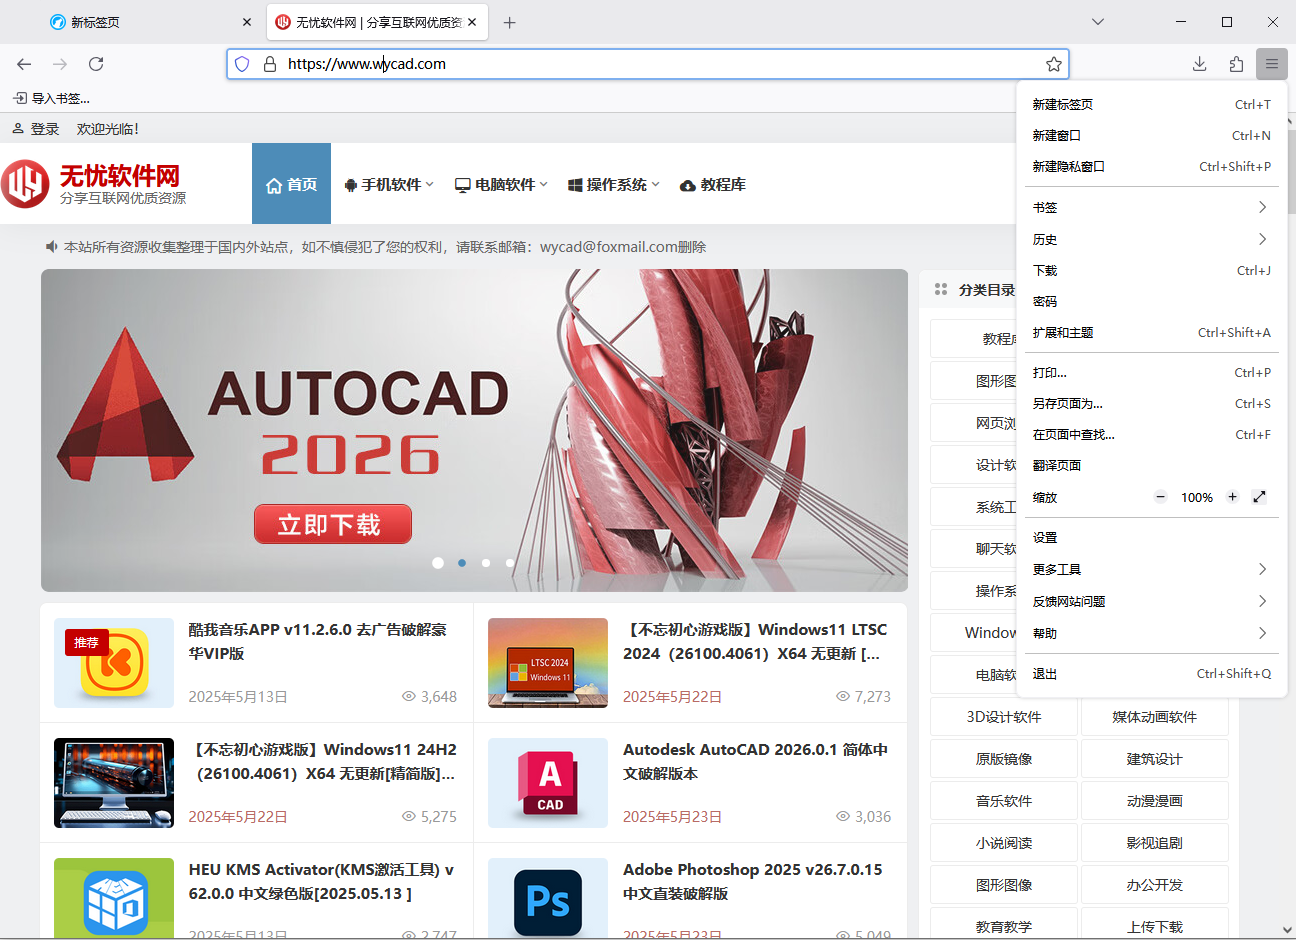Choose 新建隐私窗口 from the open menu
Viewport: 1296px width, 940px height.
tap(1070, 166)
